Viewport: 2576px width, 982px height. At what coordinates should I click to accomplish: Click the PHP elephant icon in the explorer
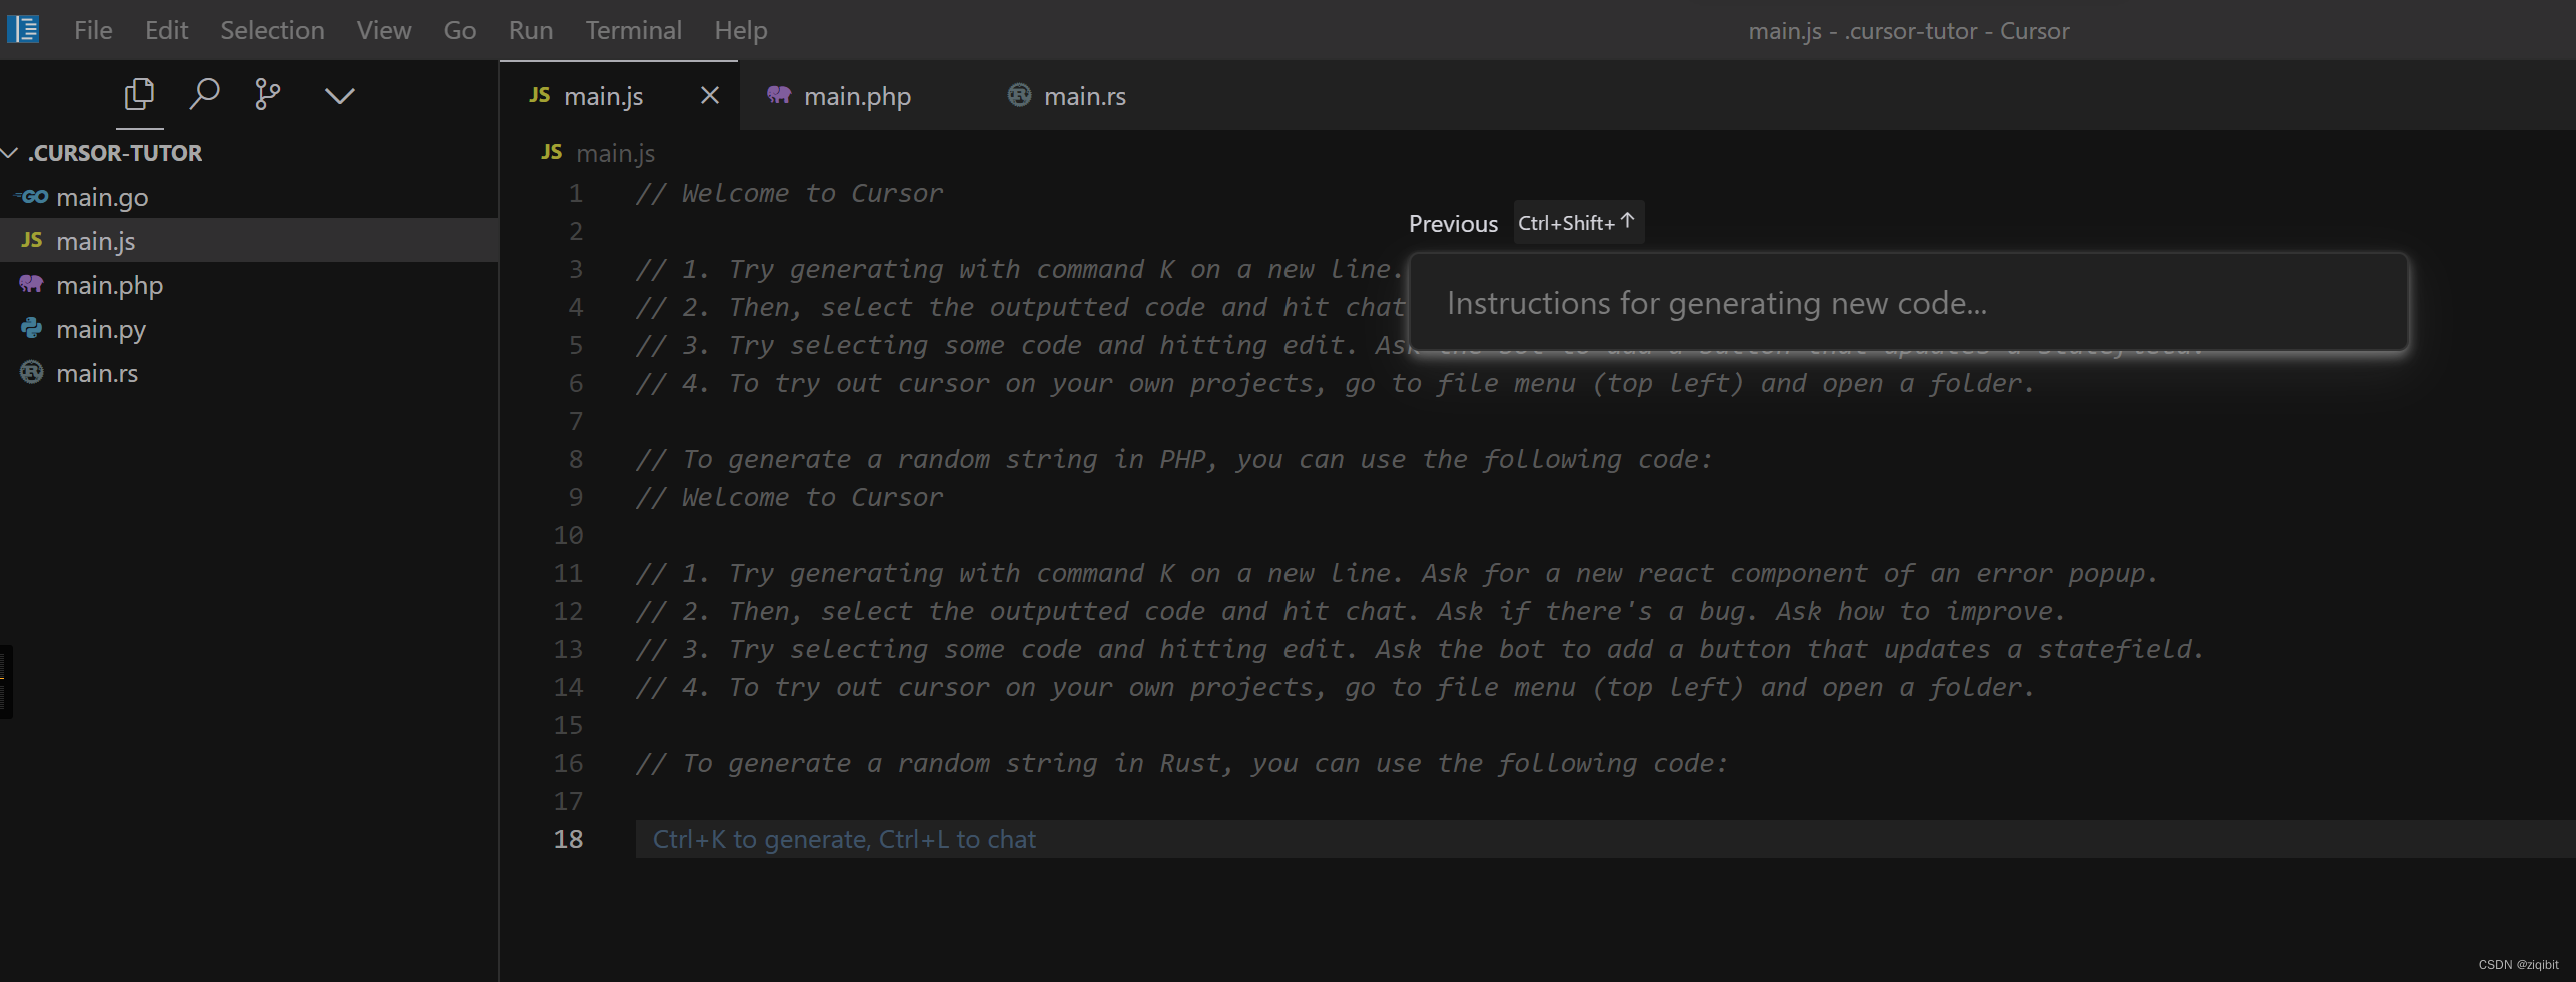[x=32, y=284]
